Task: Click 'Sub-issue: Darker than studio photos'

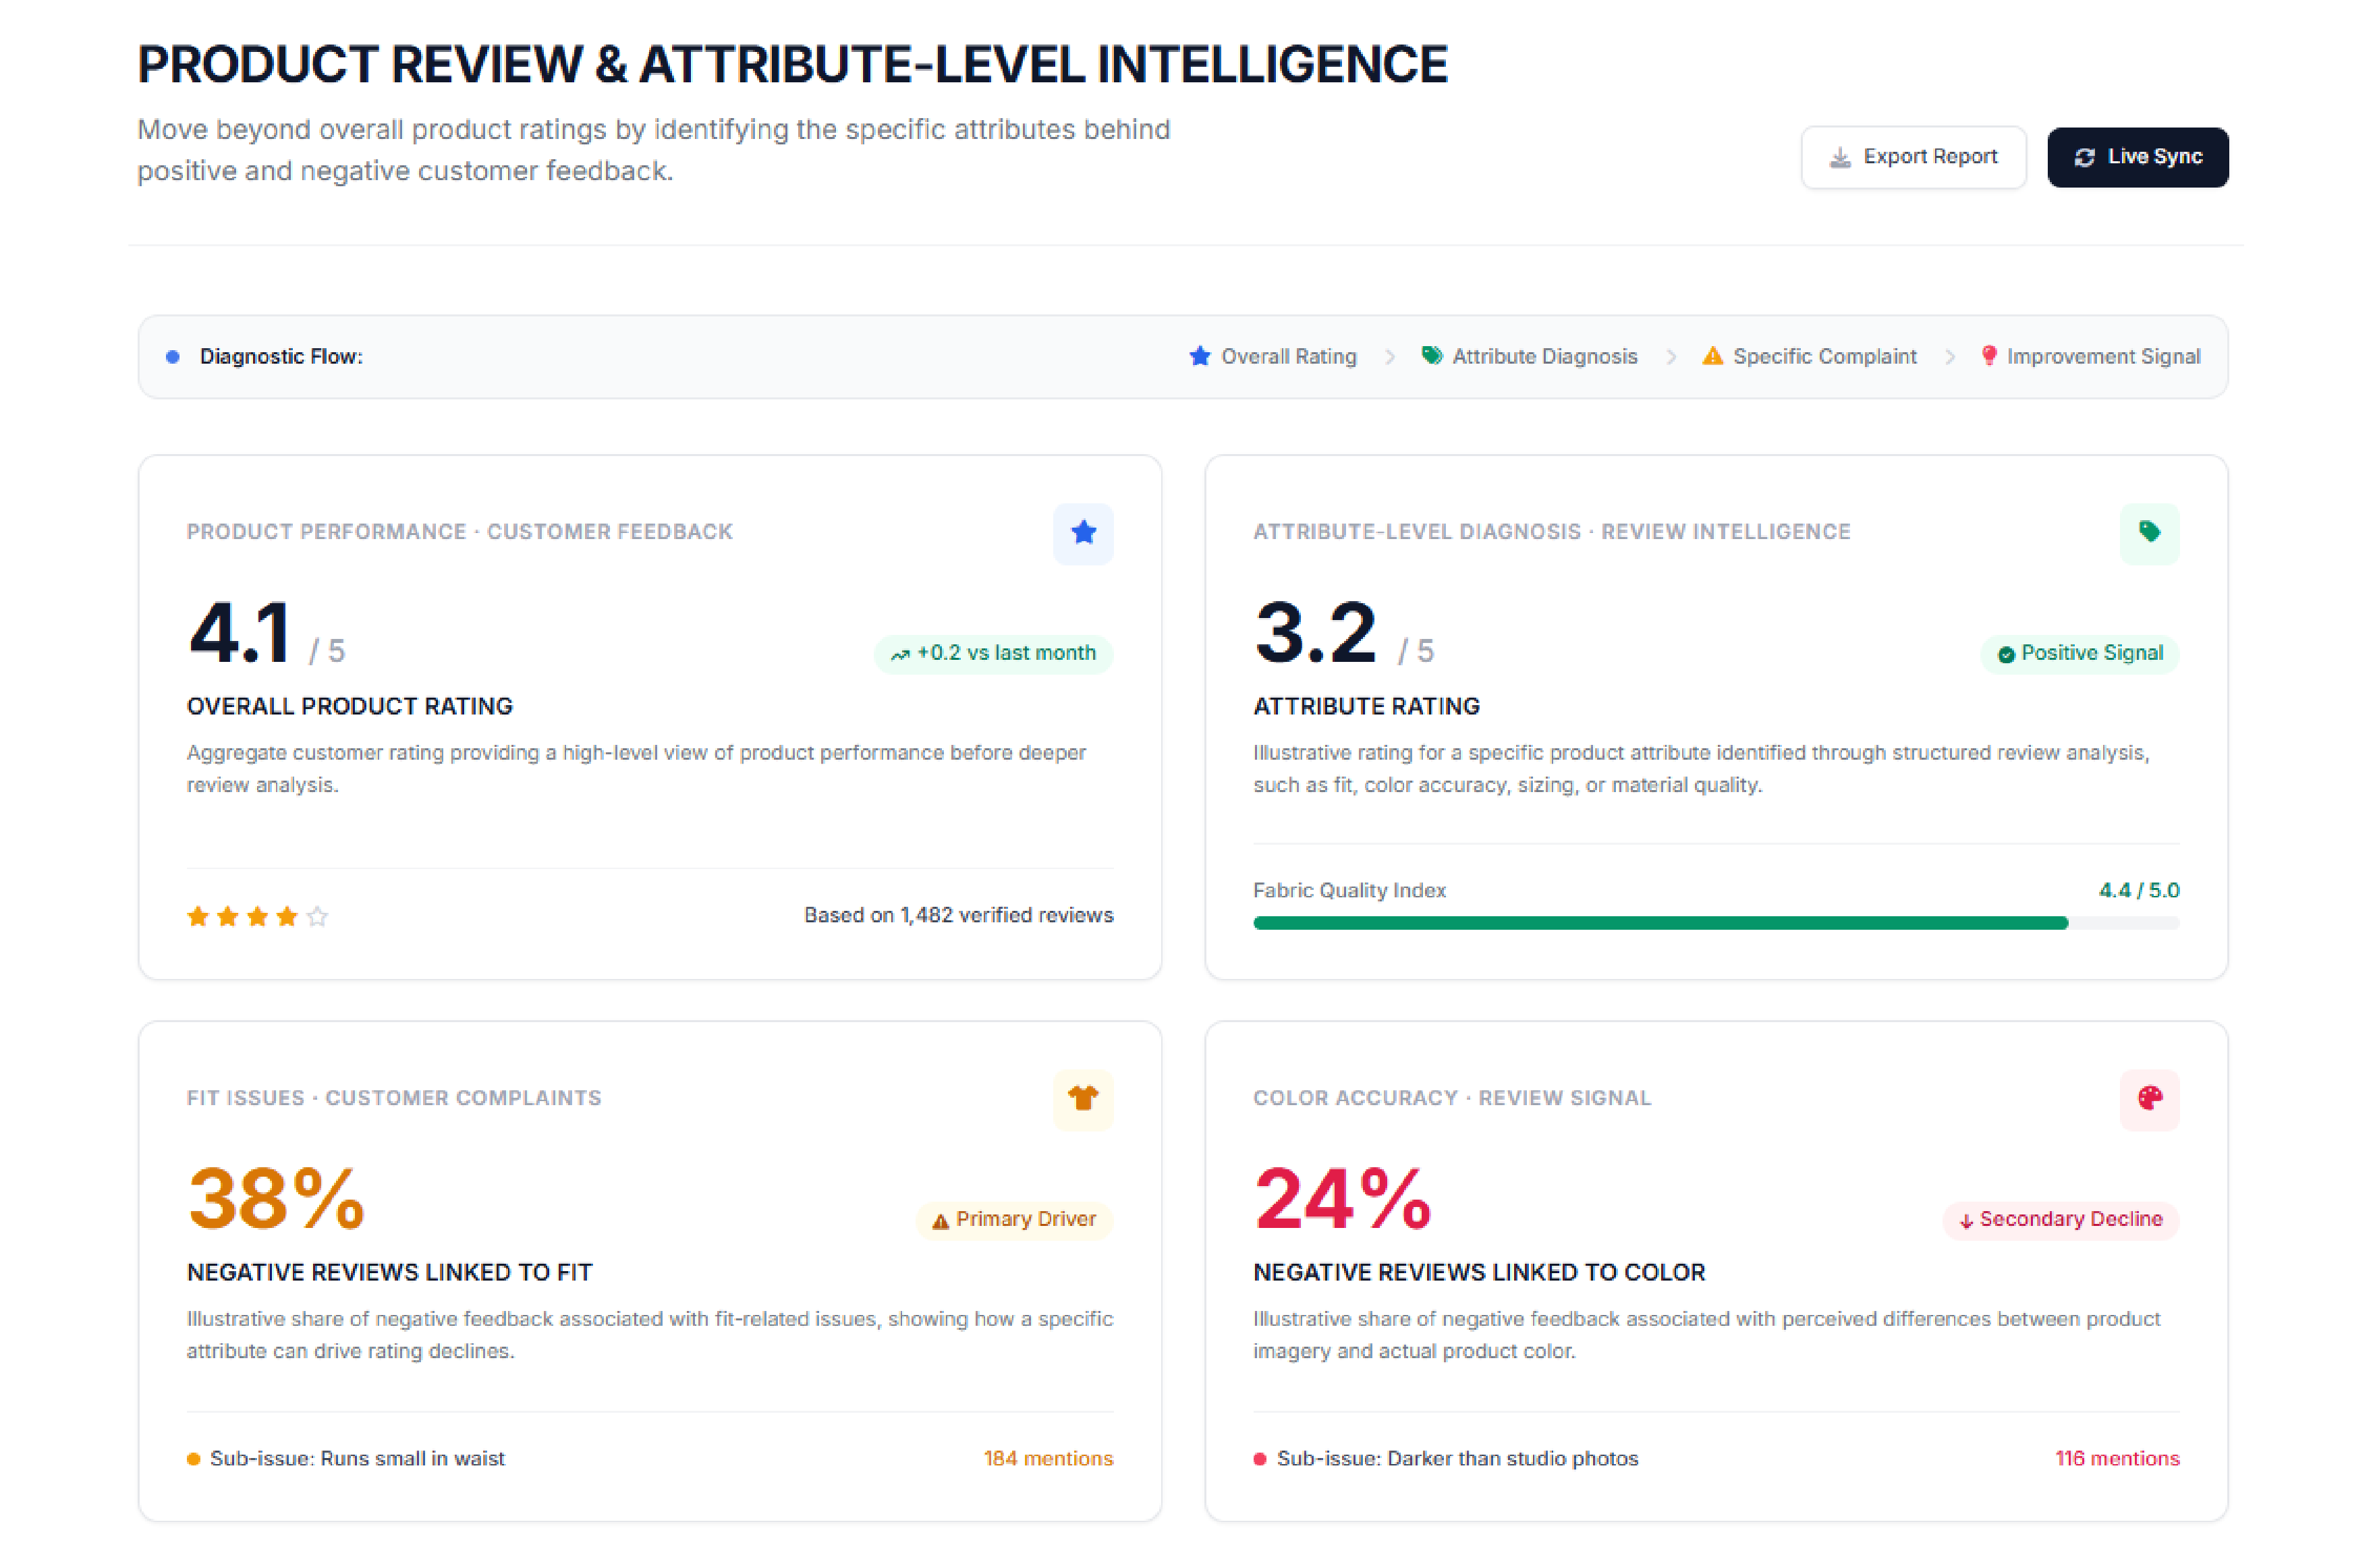Action: 1457,1458
